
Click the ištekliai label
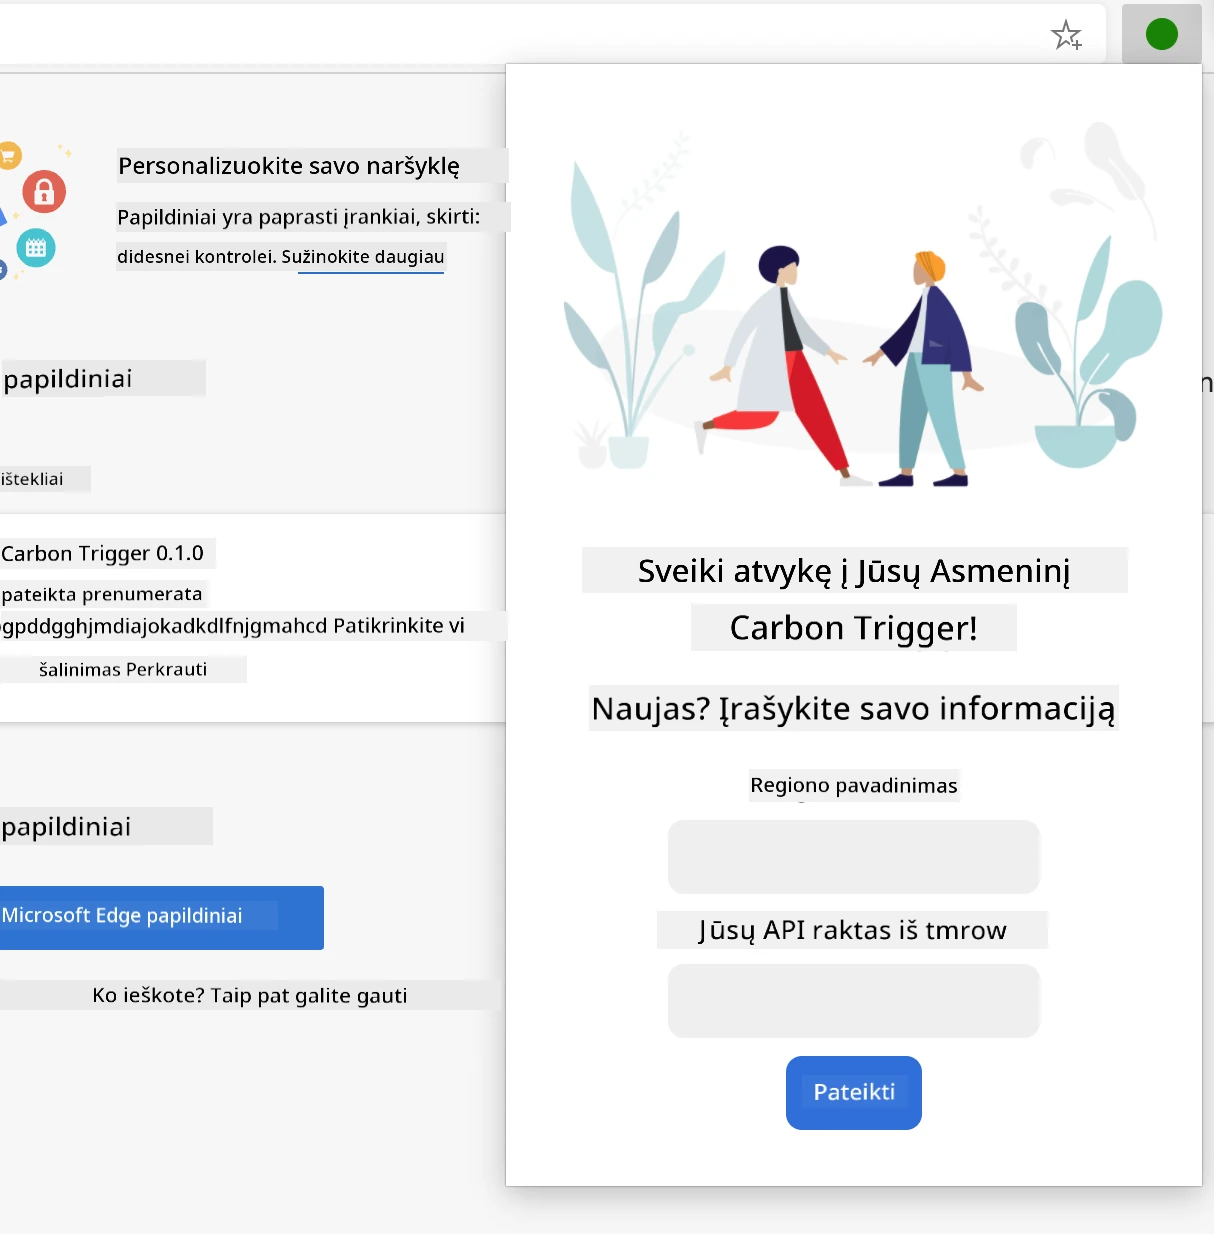click(33, 479)
